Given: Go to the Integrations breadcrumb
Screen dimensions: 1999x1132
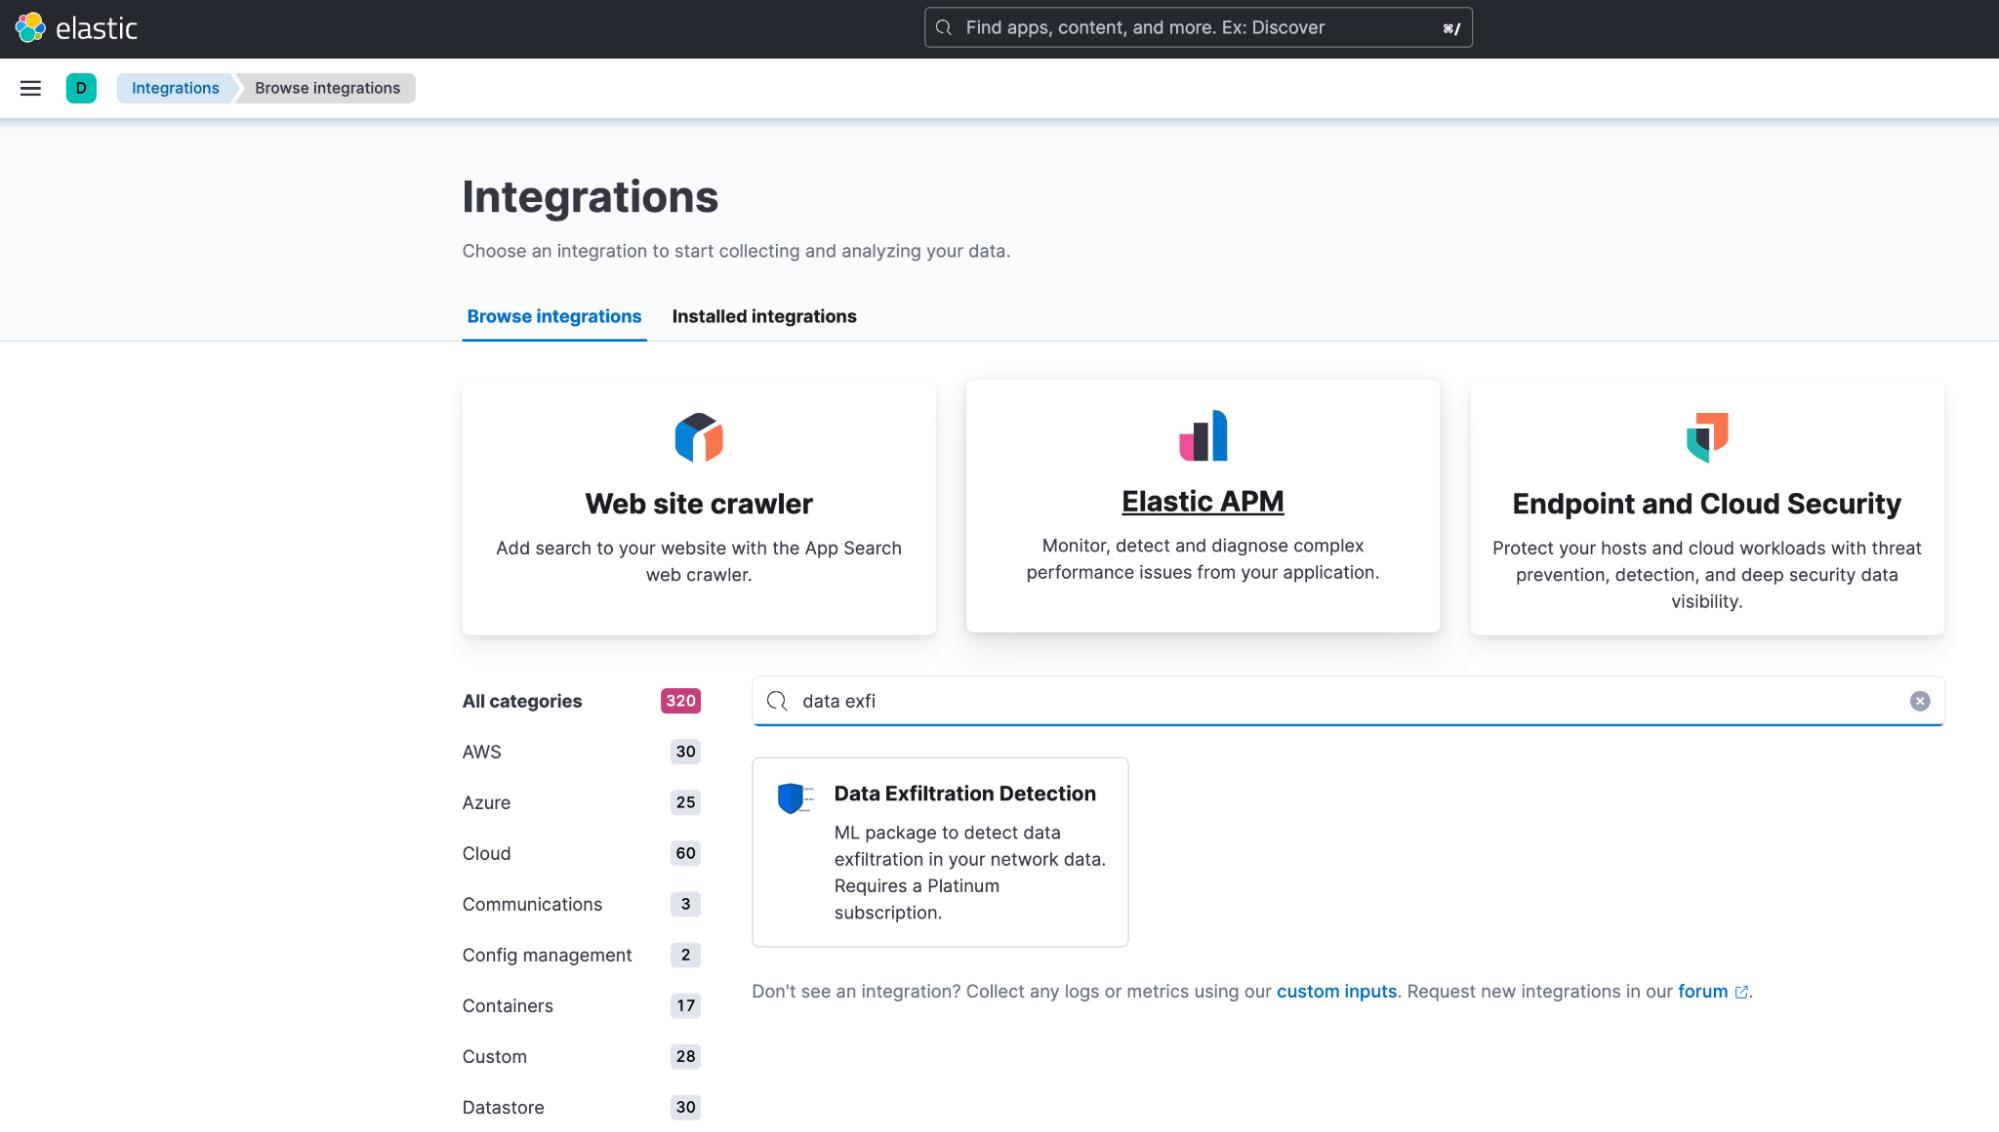Looking at the screenshot, I should point(175,88).
